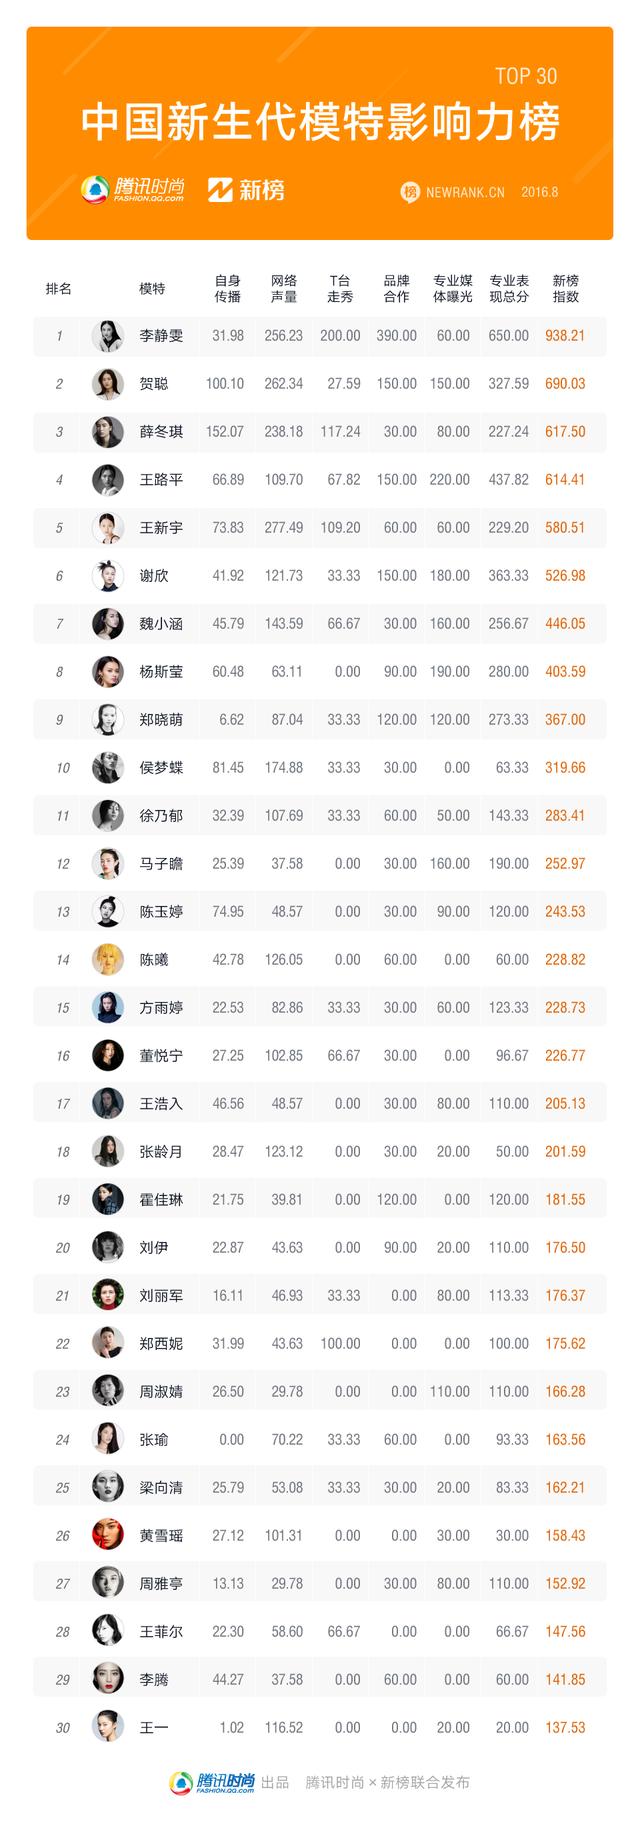Click the 新榜指数 column header

(566, 289)
